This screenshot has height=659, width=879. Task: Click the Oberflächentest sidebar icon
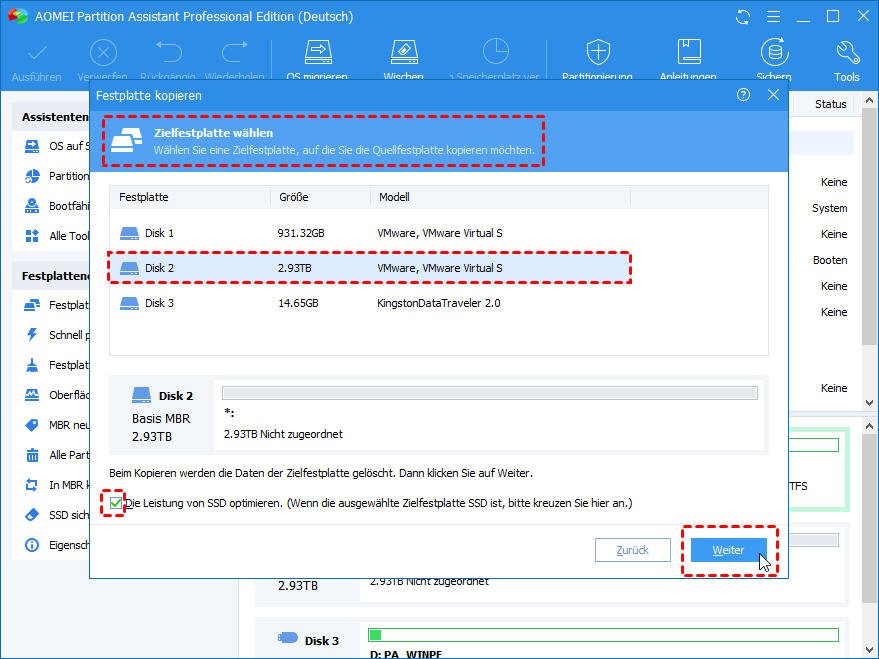(32, 395)
